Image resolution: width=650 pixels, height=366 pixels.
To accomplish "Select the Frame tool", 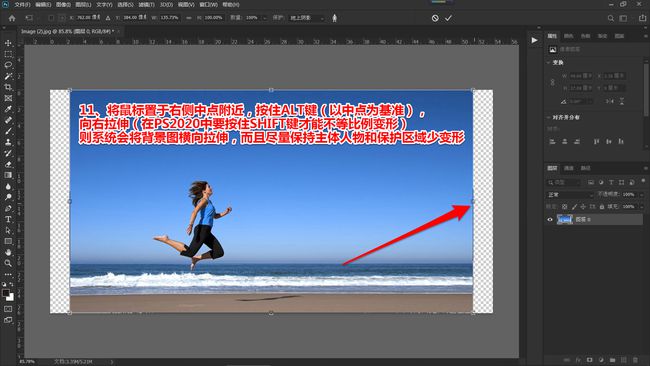I will point(8,98).
